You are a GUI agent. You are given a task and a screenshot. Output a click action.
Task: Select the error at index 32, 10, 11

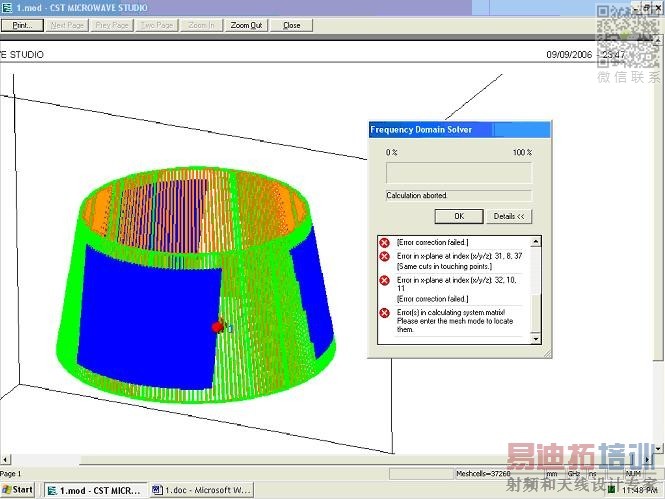[x=457, y=289]
